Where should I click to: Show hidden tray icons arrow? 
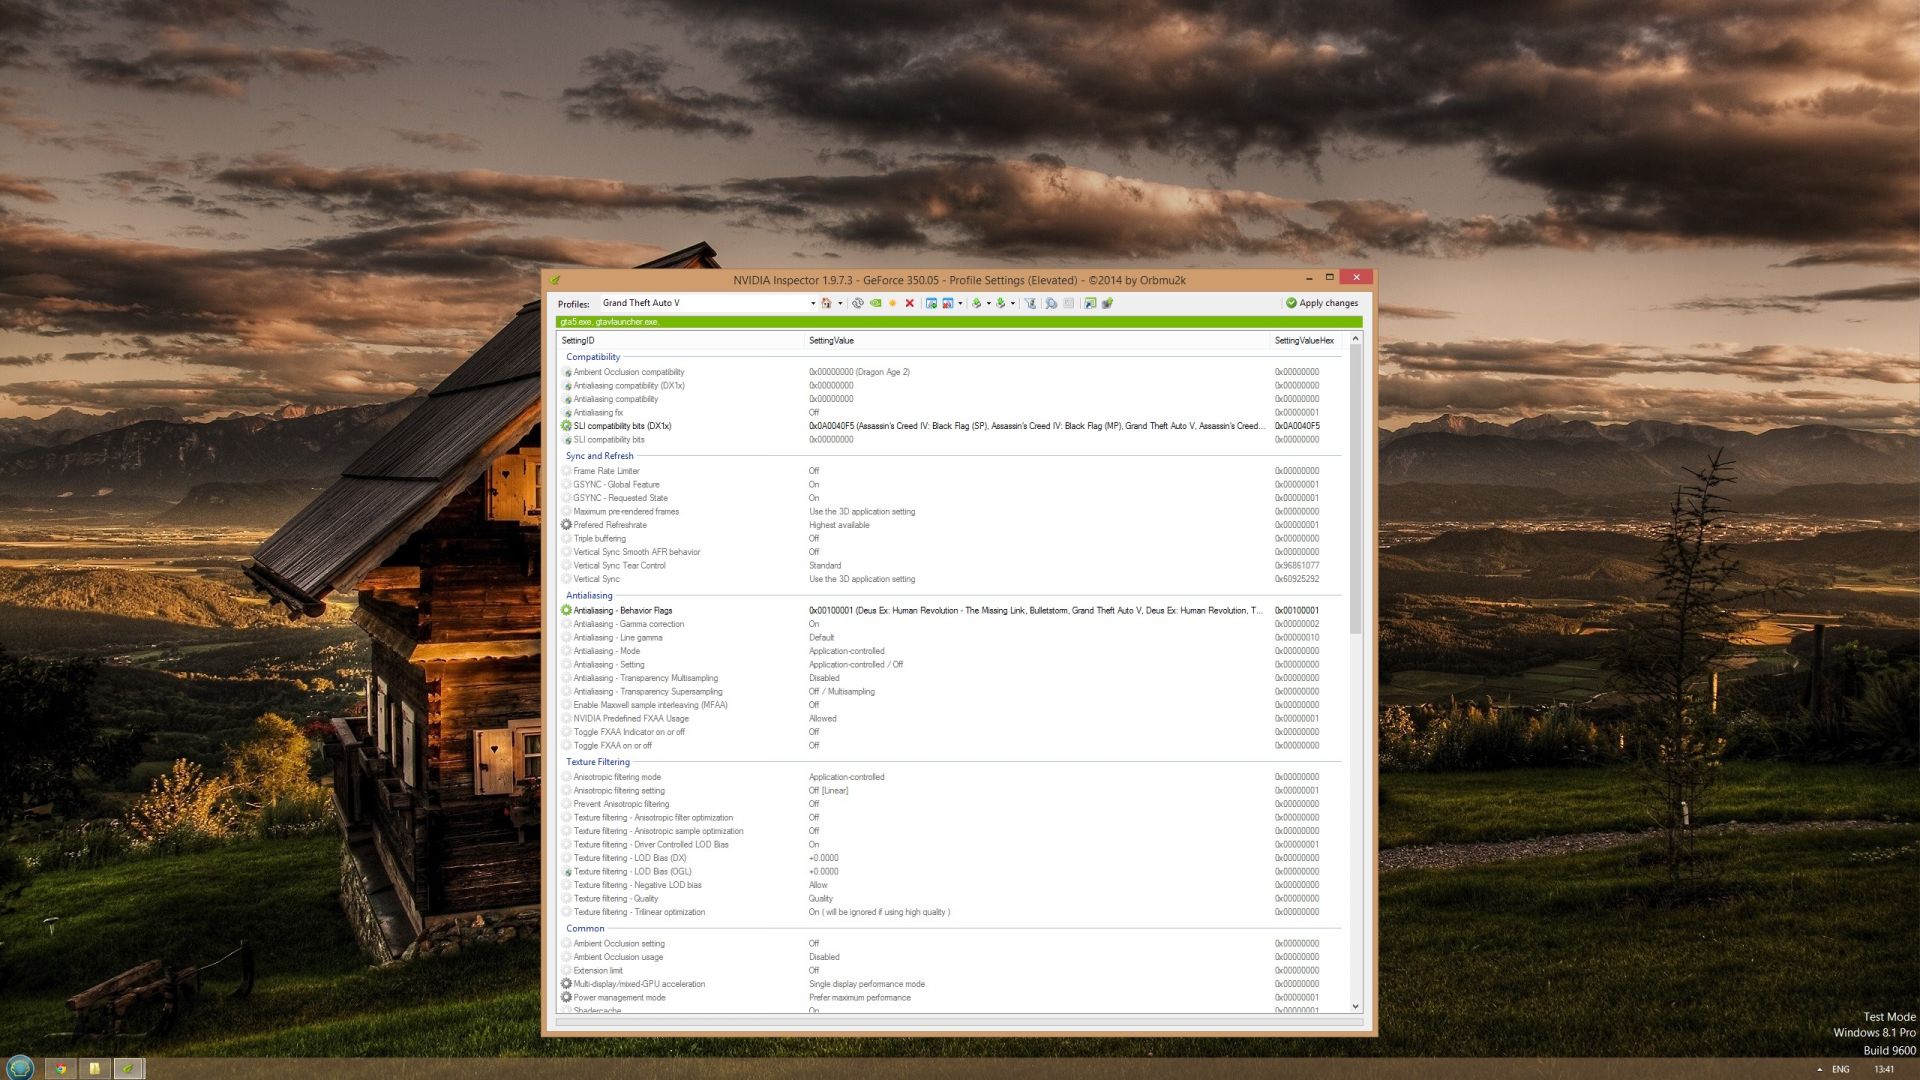1819,1070
